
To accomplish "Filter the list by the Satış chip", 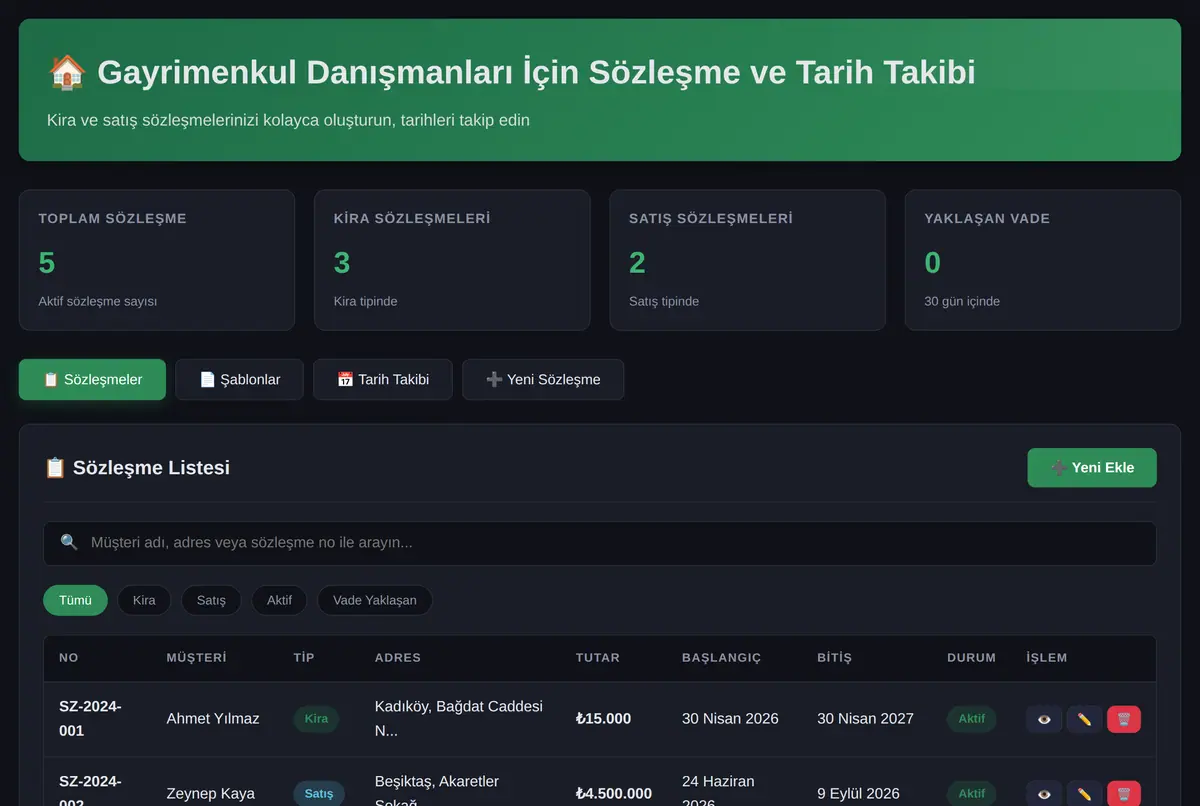I will 211,600.
